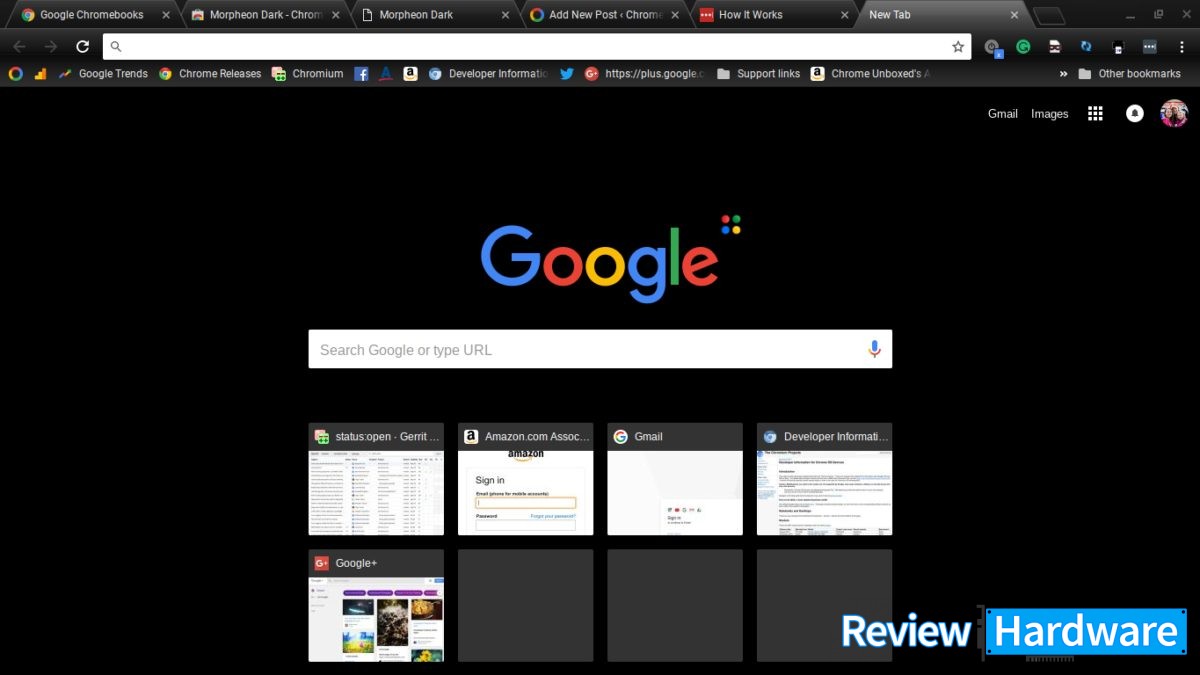Click the masked face extension icon
Screen dimensions: 1200x675
[1054, 46]
